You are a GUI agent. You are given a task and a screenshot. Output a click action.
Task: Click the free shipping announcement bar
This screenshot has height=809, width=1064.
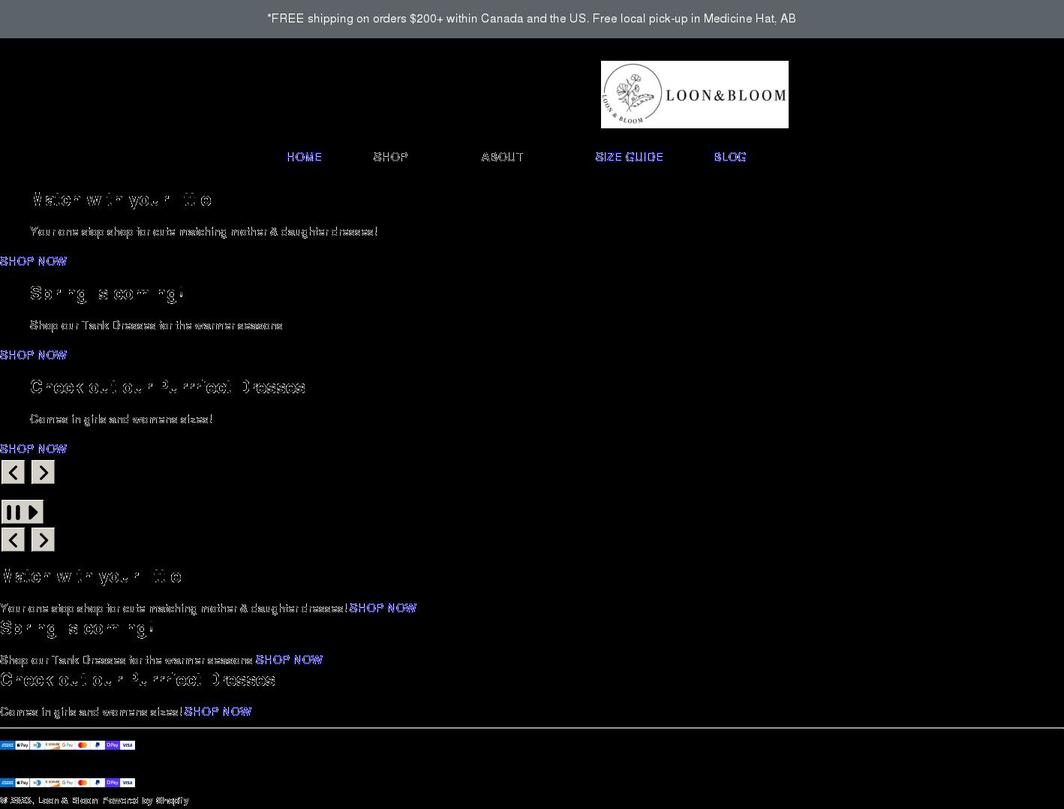(532, 18)
